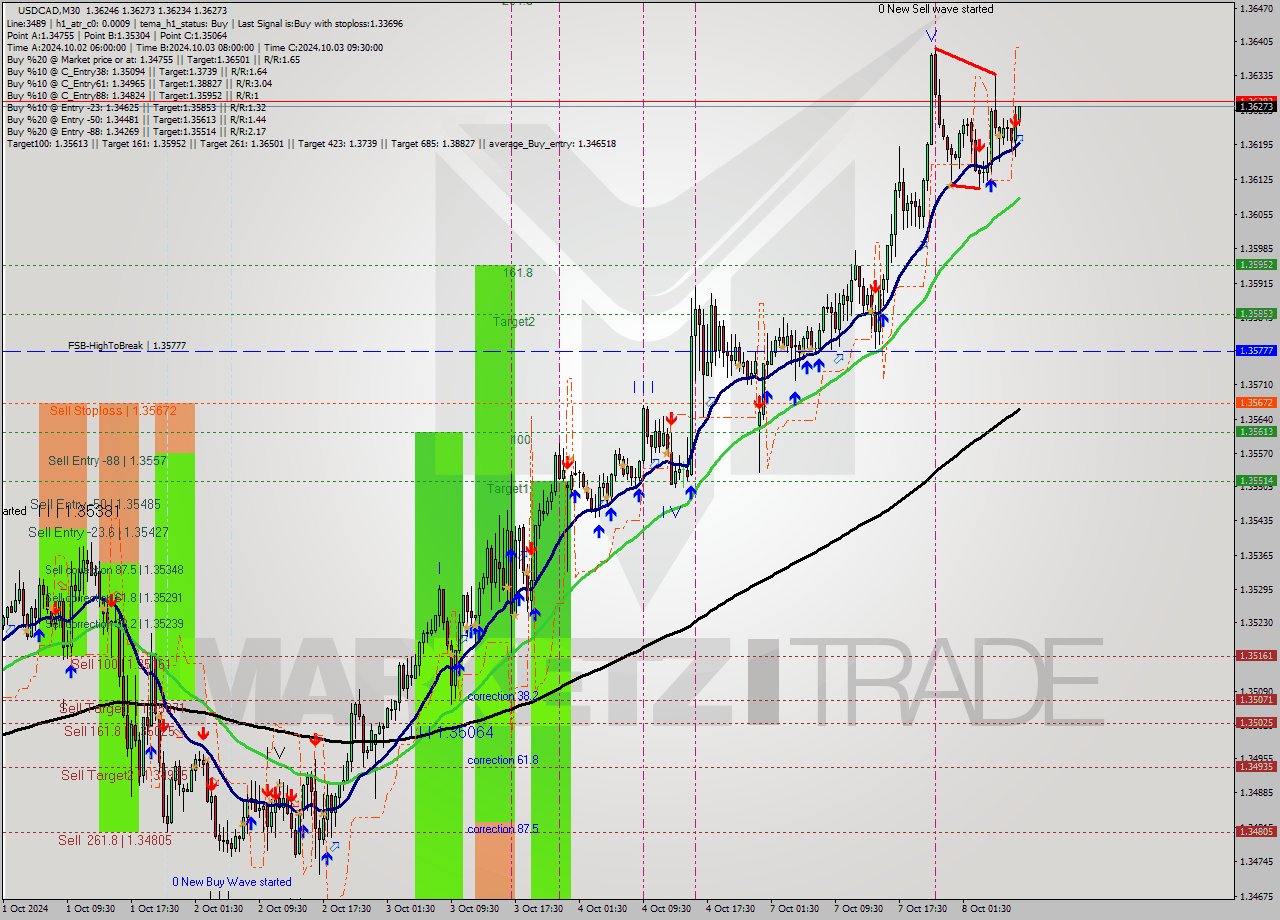Click the '3 Oct 17:30' time axis label
1280x920 pixels.
click(538, 909)
